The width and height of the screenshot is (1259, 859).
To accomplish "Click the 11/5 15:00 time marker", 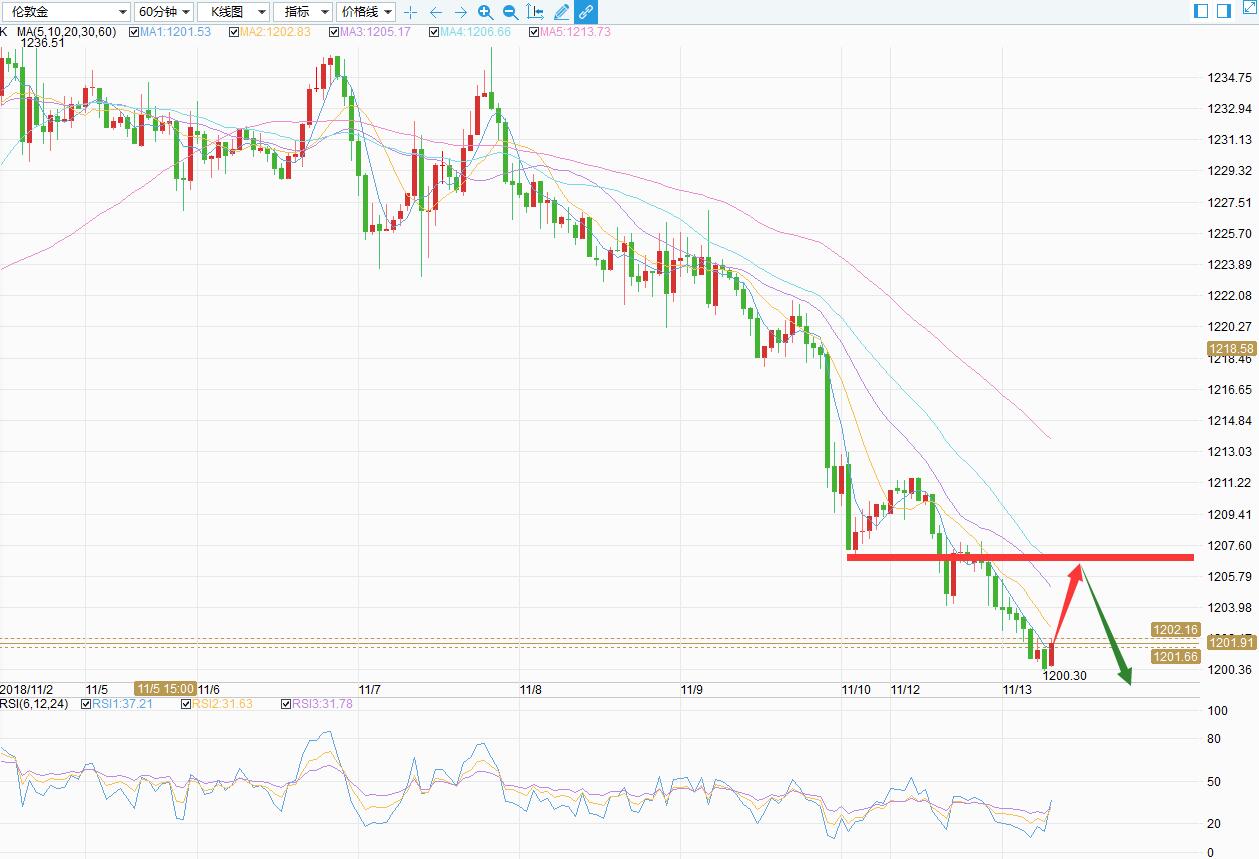I will (x=165, y=689).
